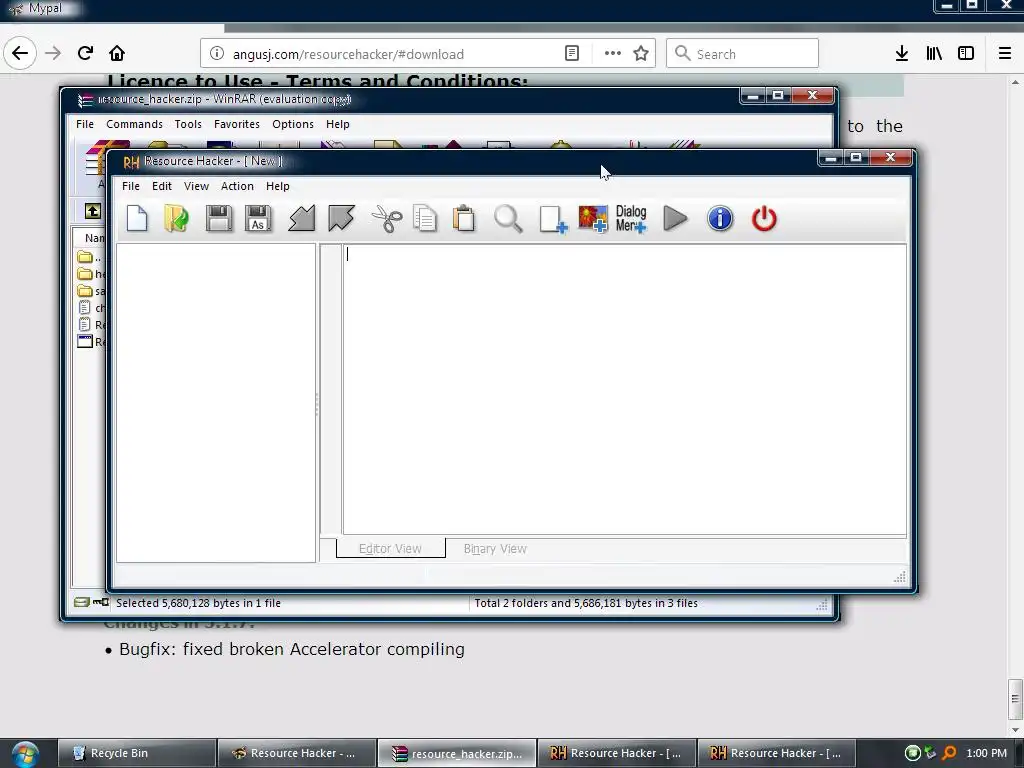Image resolution: width=1024 pixels, height=768 pixels.
Task: Click the browser Back arrow button
Action: coord(20,53)
